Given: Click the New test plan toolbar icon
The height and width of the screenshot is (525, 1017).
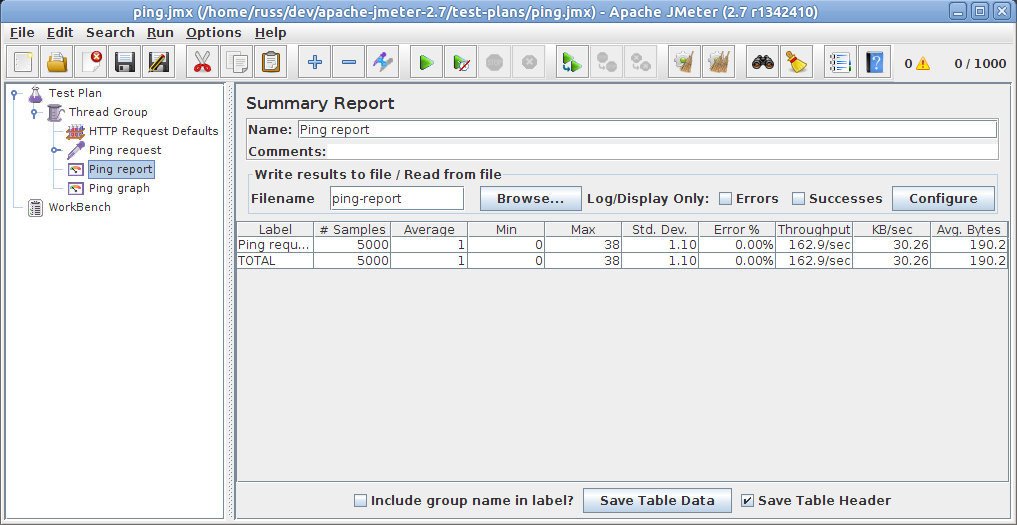Looking at the screenshot, I should point(23,62).
